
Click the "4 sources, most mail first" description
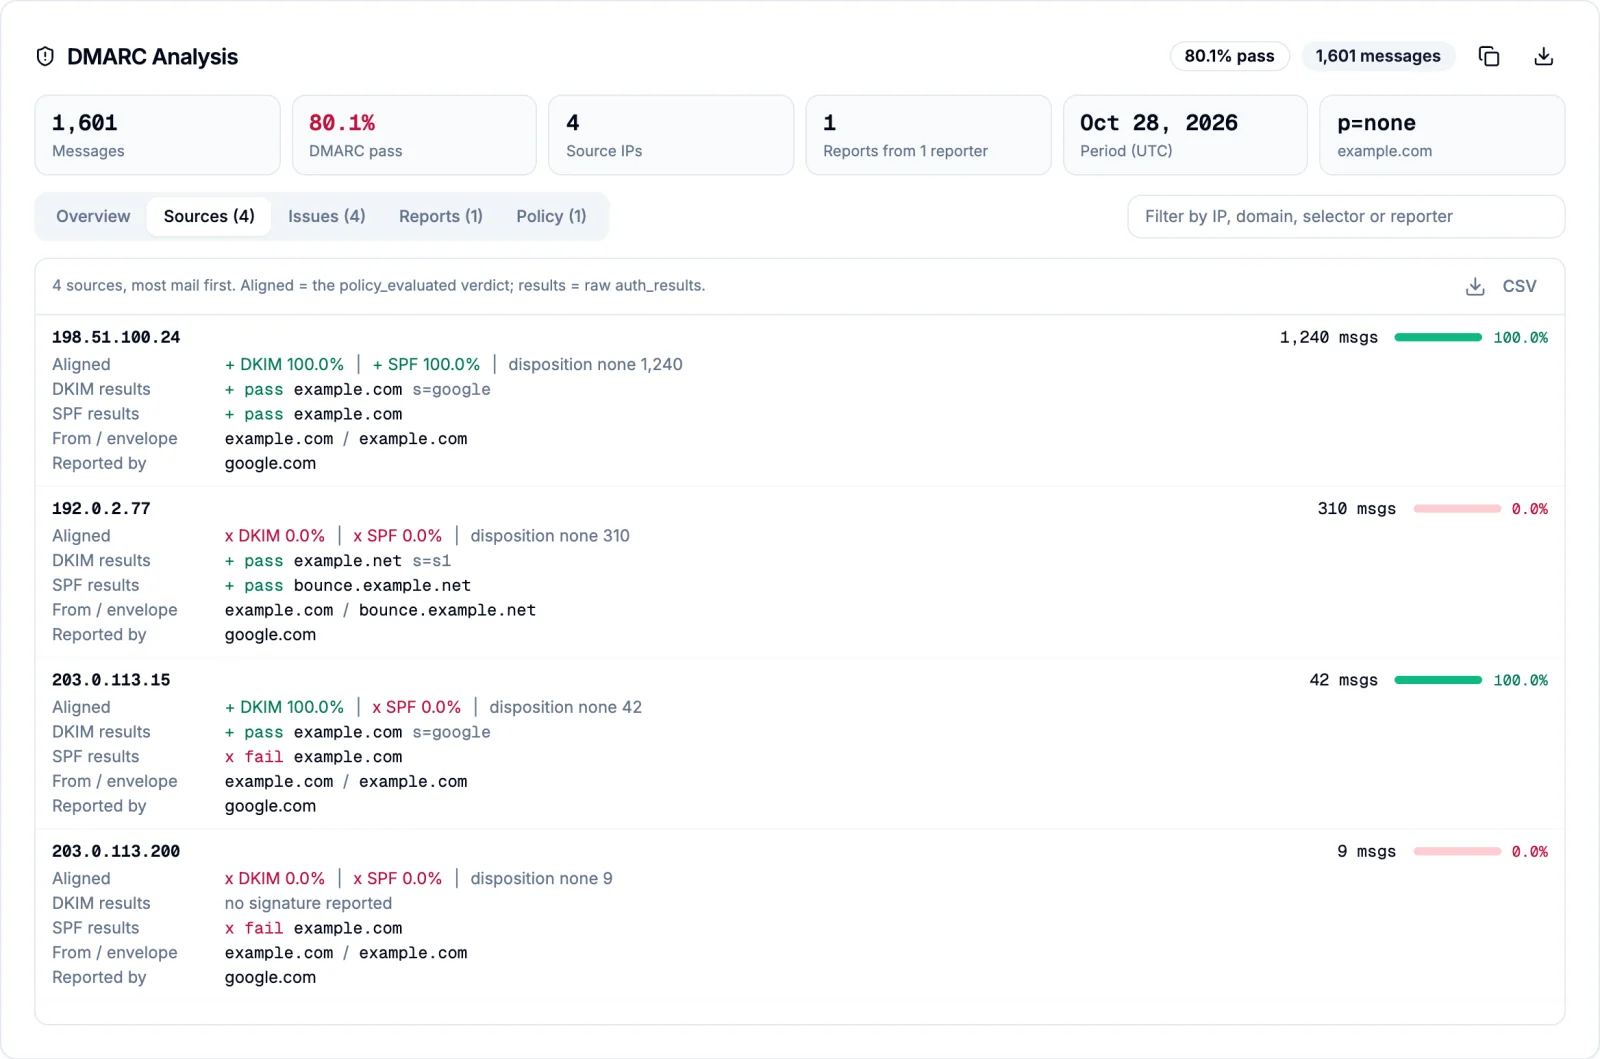pyautogui.click(x=378, y=286)
